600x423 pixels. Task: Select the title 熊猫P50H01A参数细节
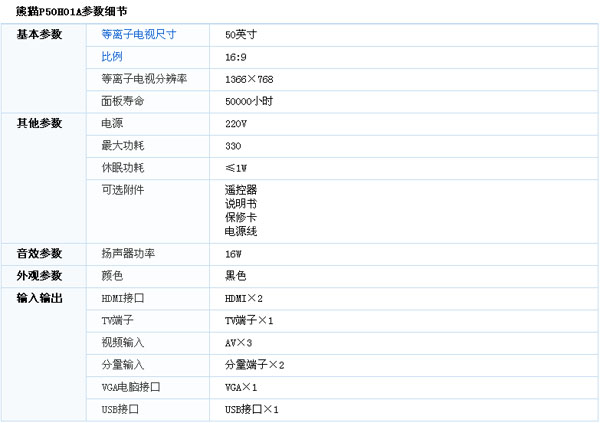(71, 11)
